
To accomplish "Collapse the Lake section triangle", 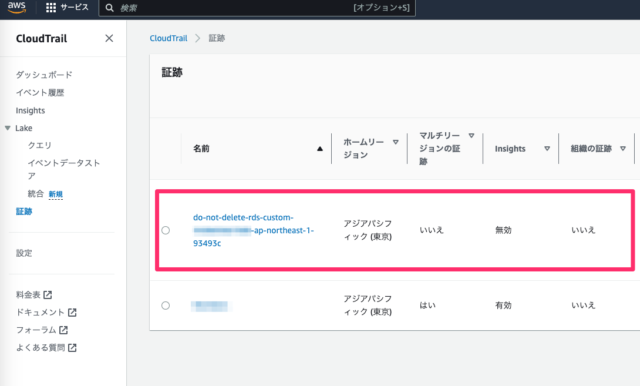I will coord(8,128).
